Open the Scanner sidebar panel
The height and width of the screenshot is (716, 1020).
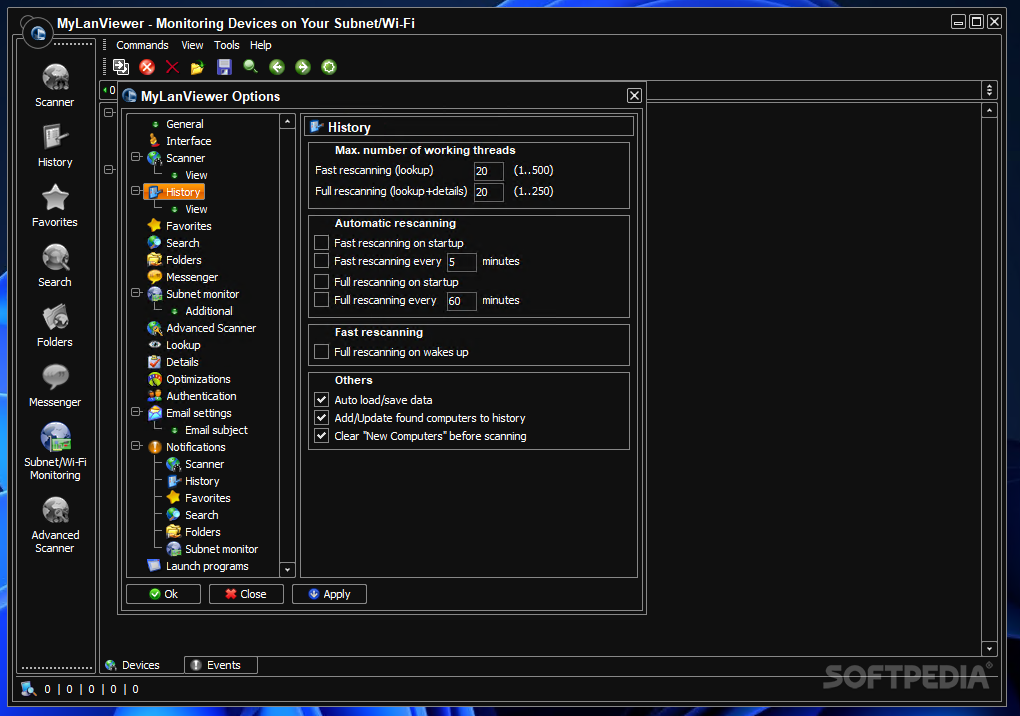click(x=55, y=86)
